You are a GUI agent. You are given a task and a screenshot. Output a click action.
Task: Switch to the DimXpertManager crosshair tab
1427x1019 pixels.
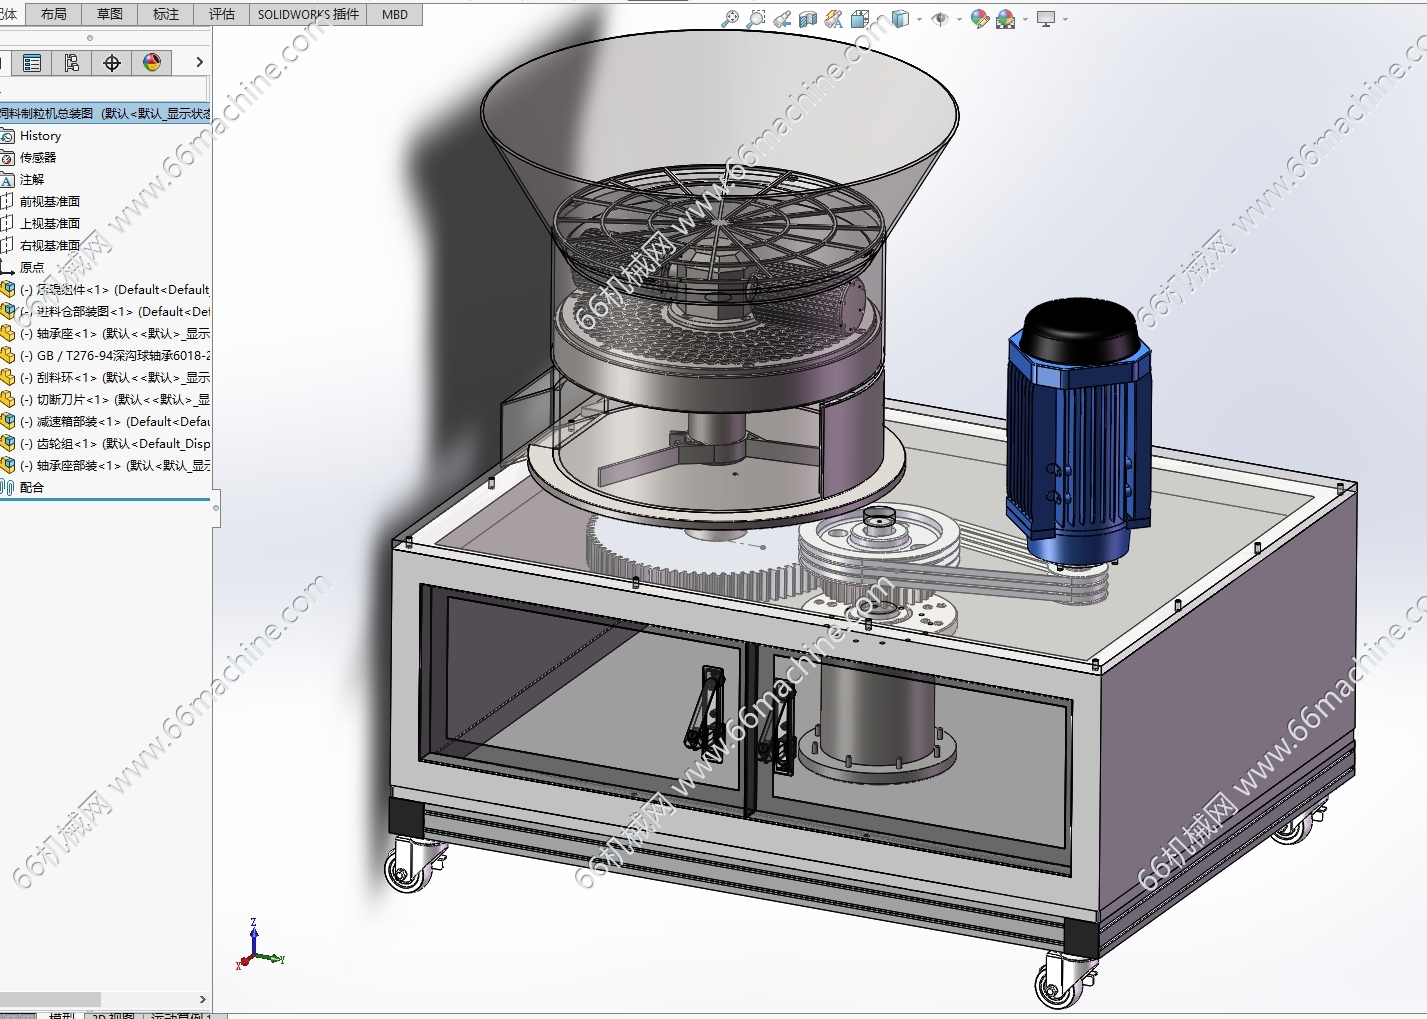click(x=112, y=63)
